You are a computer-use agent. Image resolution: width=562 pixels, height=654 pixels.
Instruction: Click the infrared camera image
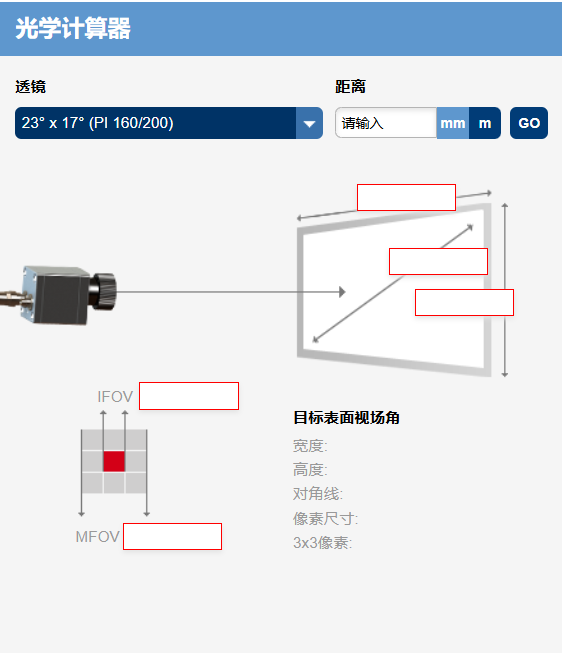point(58,295)
